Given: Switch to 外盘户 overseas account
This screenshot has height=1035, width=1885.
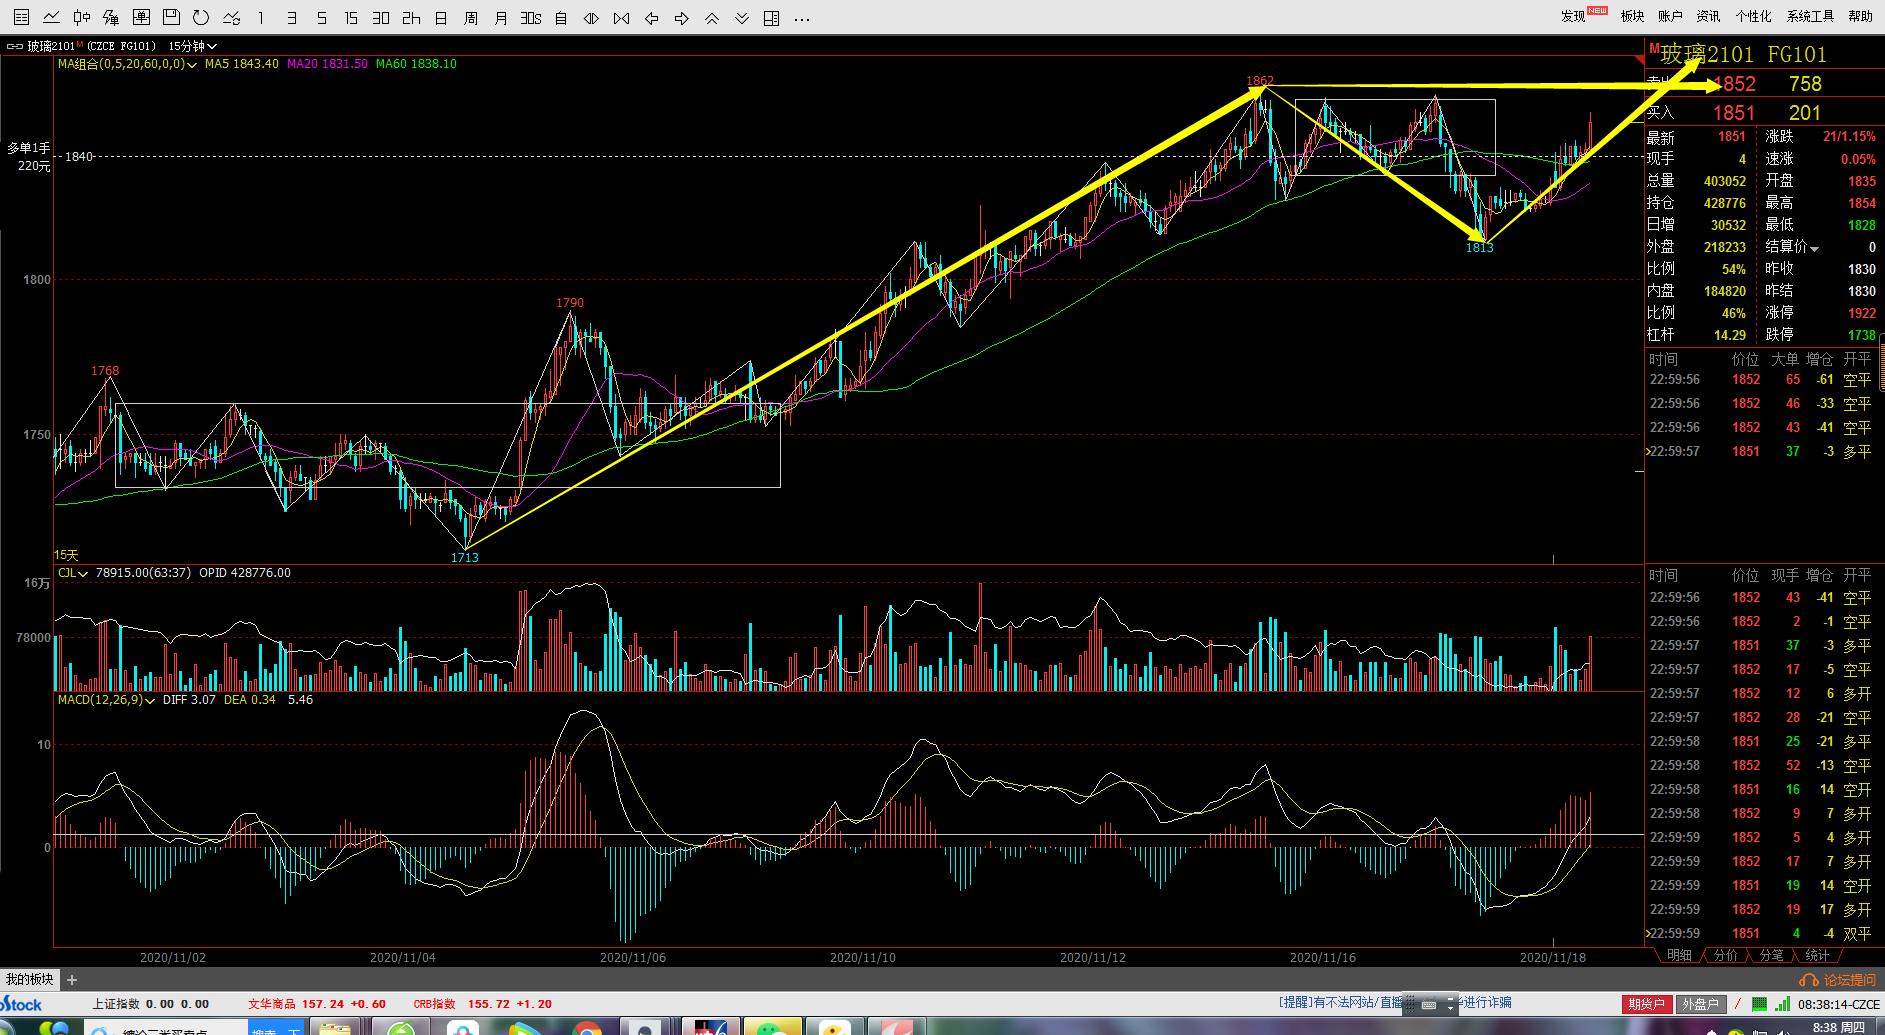Looking at the screenshot, I should pyautogui.click(x=1700, y=1004).
